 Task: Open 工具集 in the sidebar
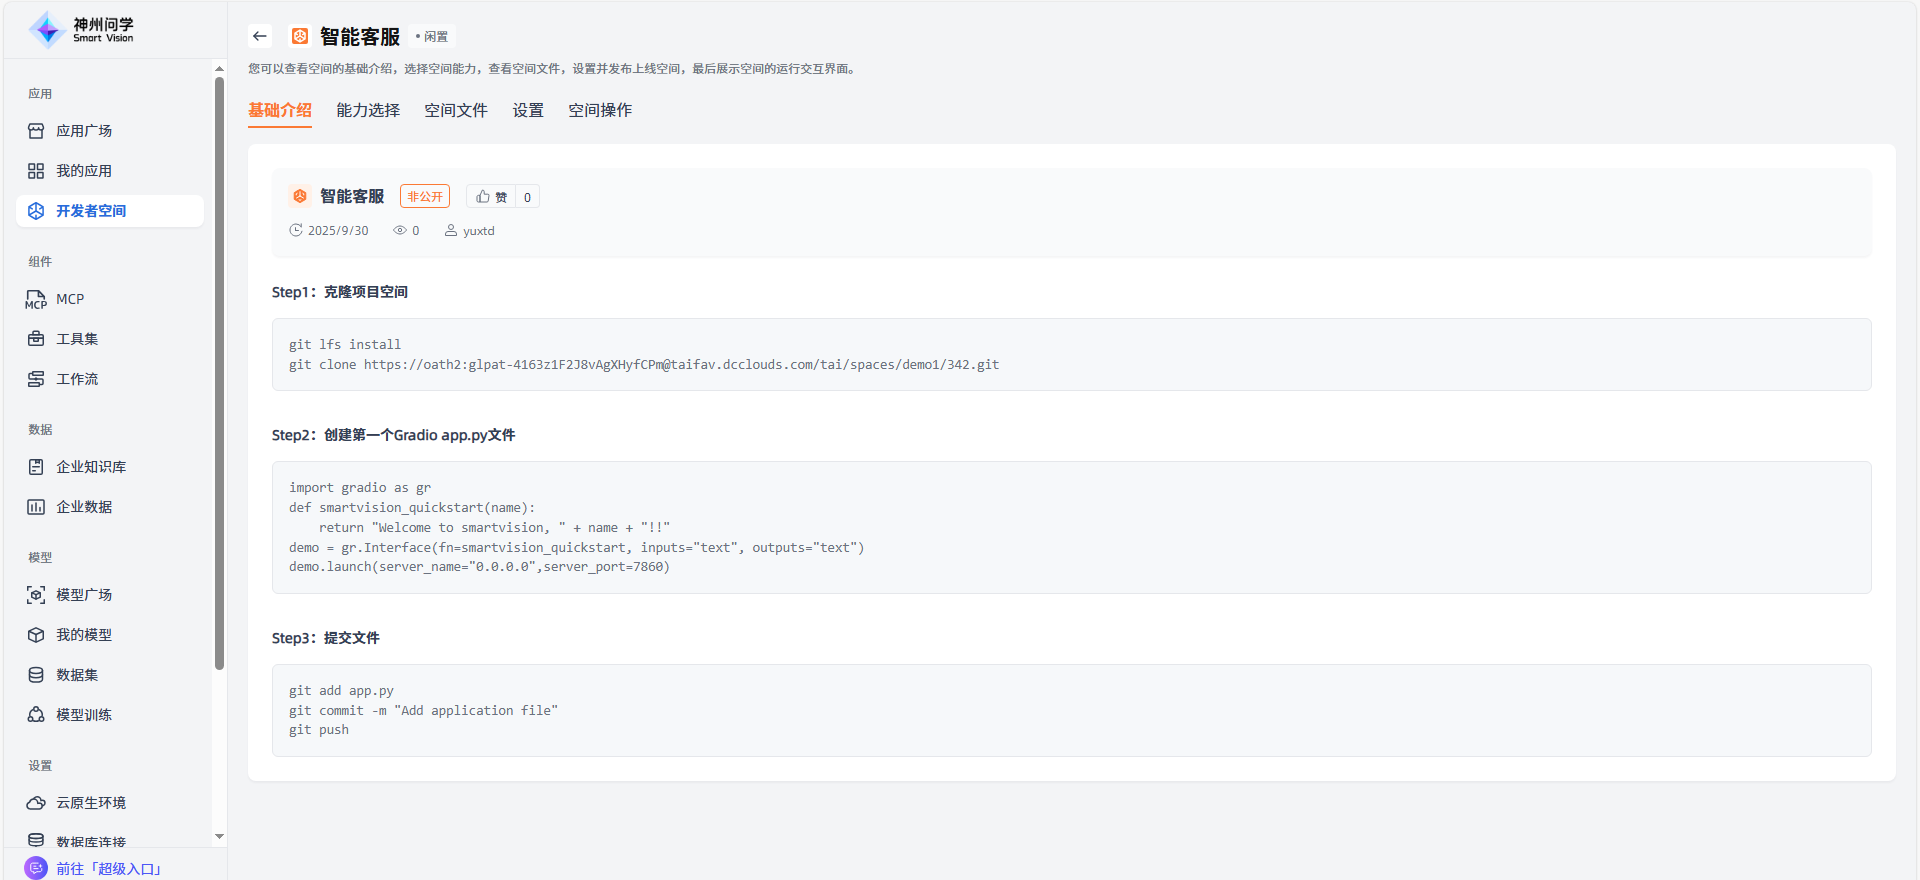pos(77,339)
